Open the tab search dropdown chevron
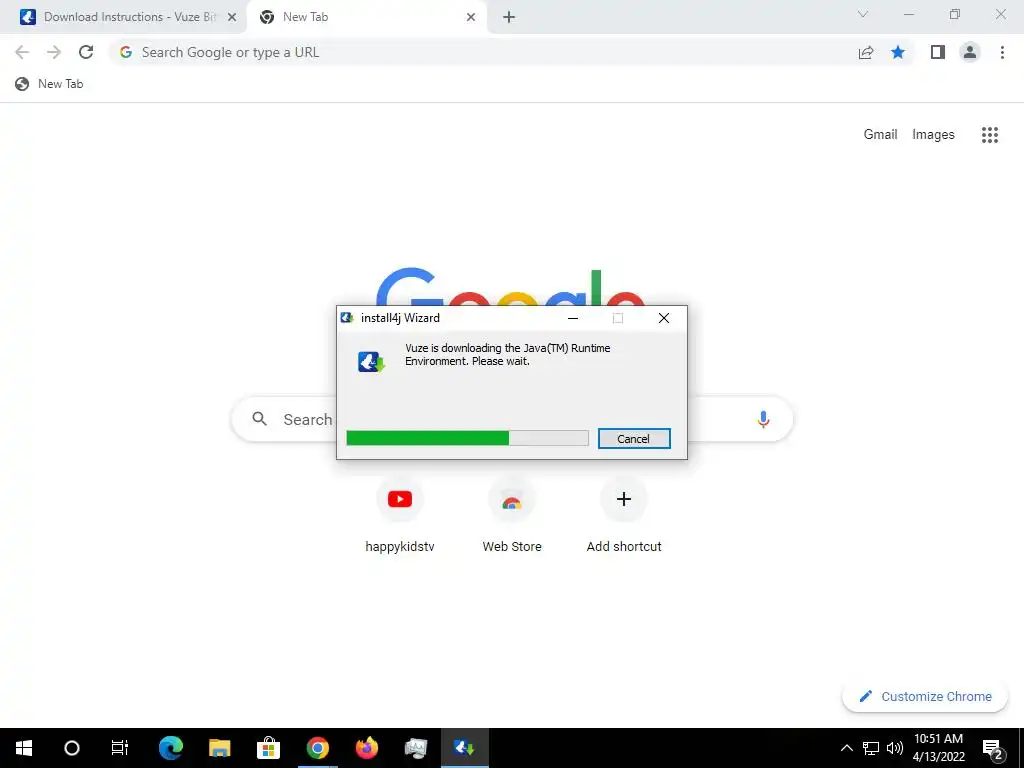The image size is (1024, 768). tap(863, 14)
